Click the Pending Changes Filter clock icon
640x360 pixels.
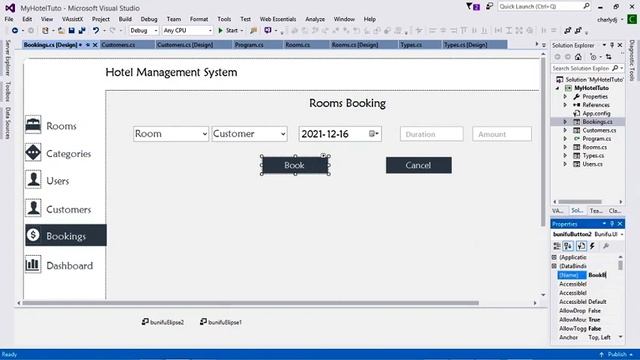pos(593,57)
